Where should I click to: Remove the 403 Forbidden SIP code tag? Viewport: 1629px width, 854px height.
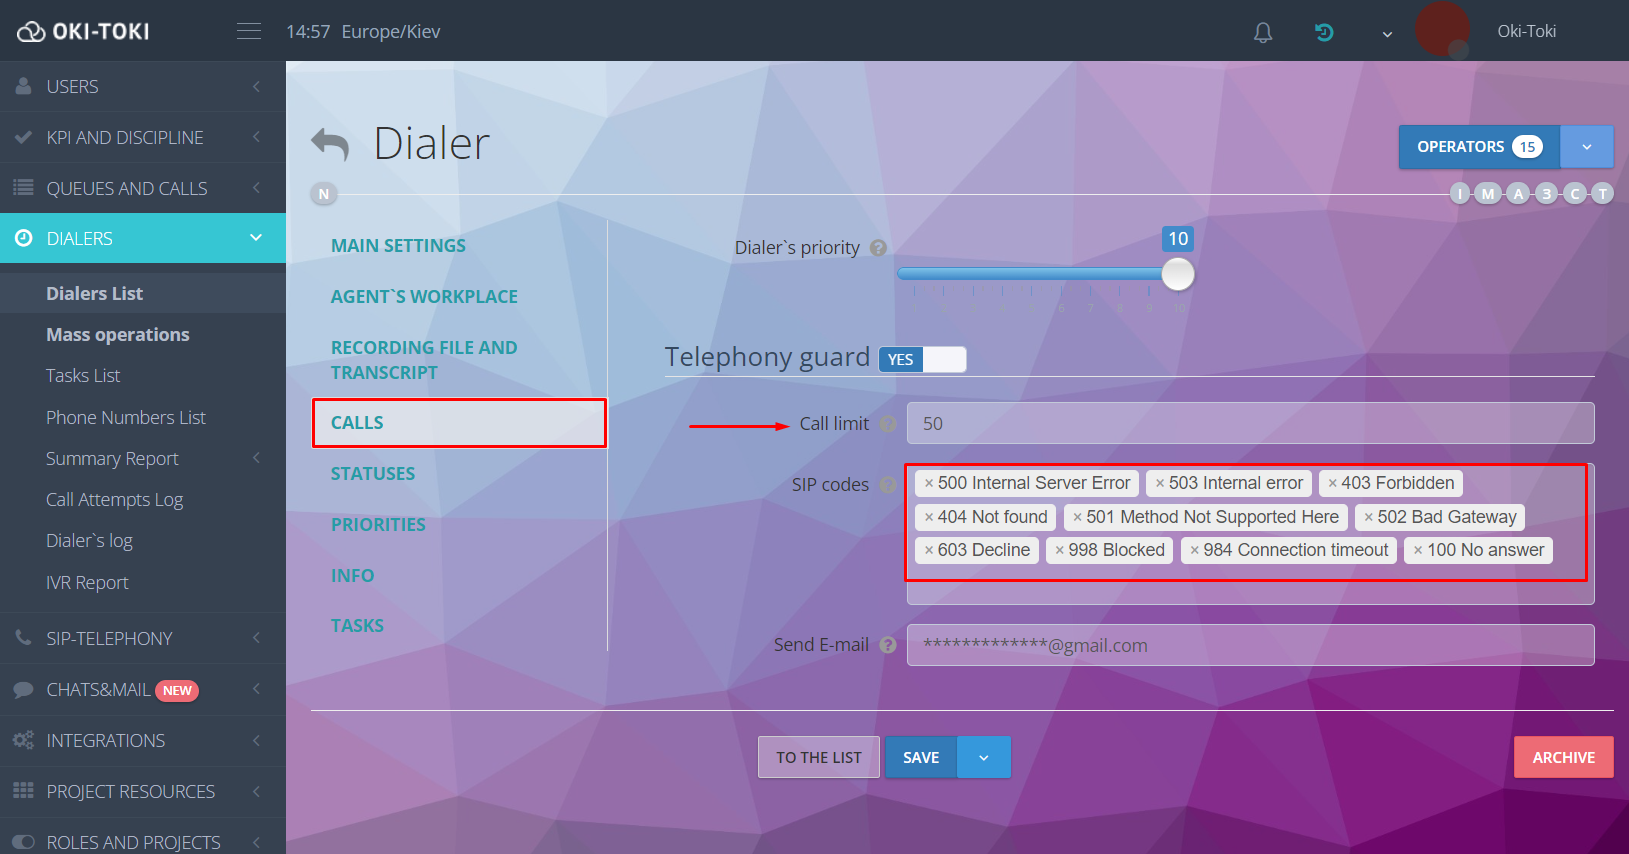click(x=1332, y=484)
